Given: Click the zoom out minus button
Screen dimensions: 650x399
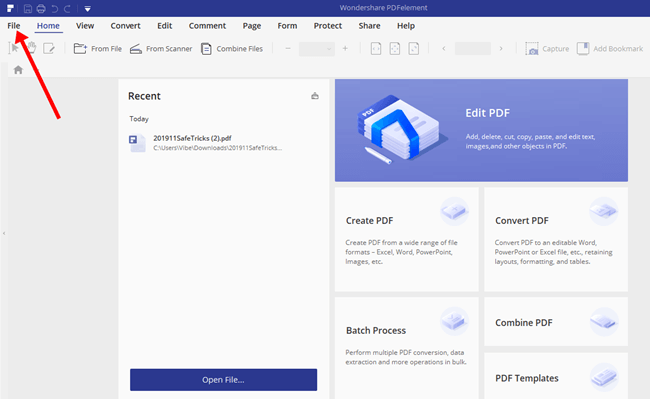Looking at the screenshot, I should [288, 48].
